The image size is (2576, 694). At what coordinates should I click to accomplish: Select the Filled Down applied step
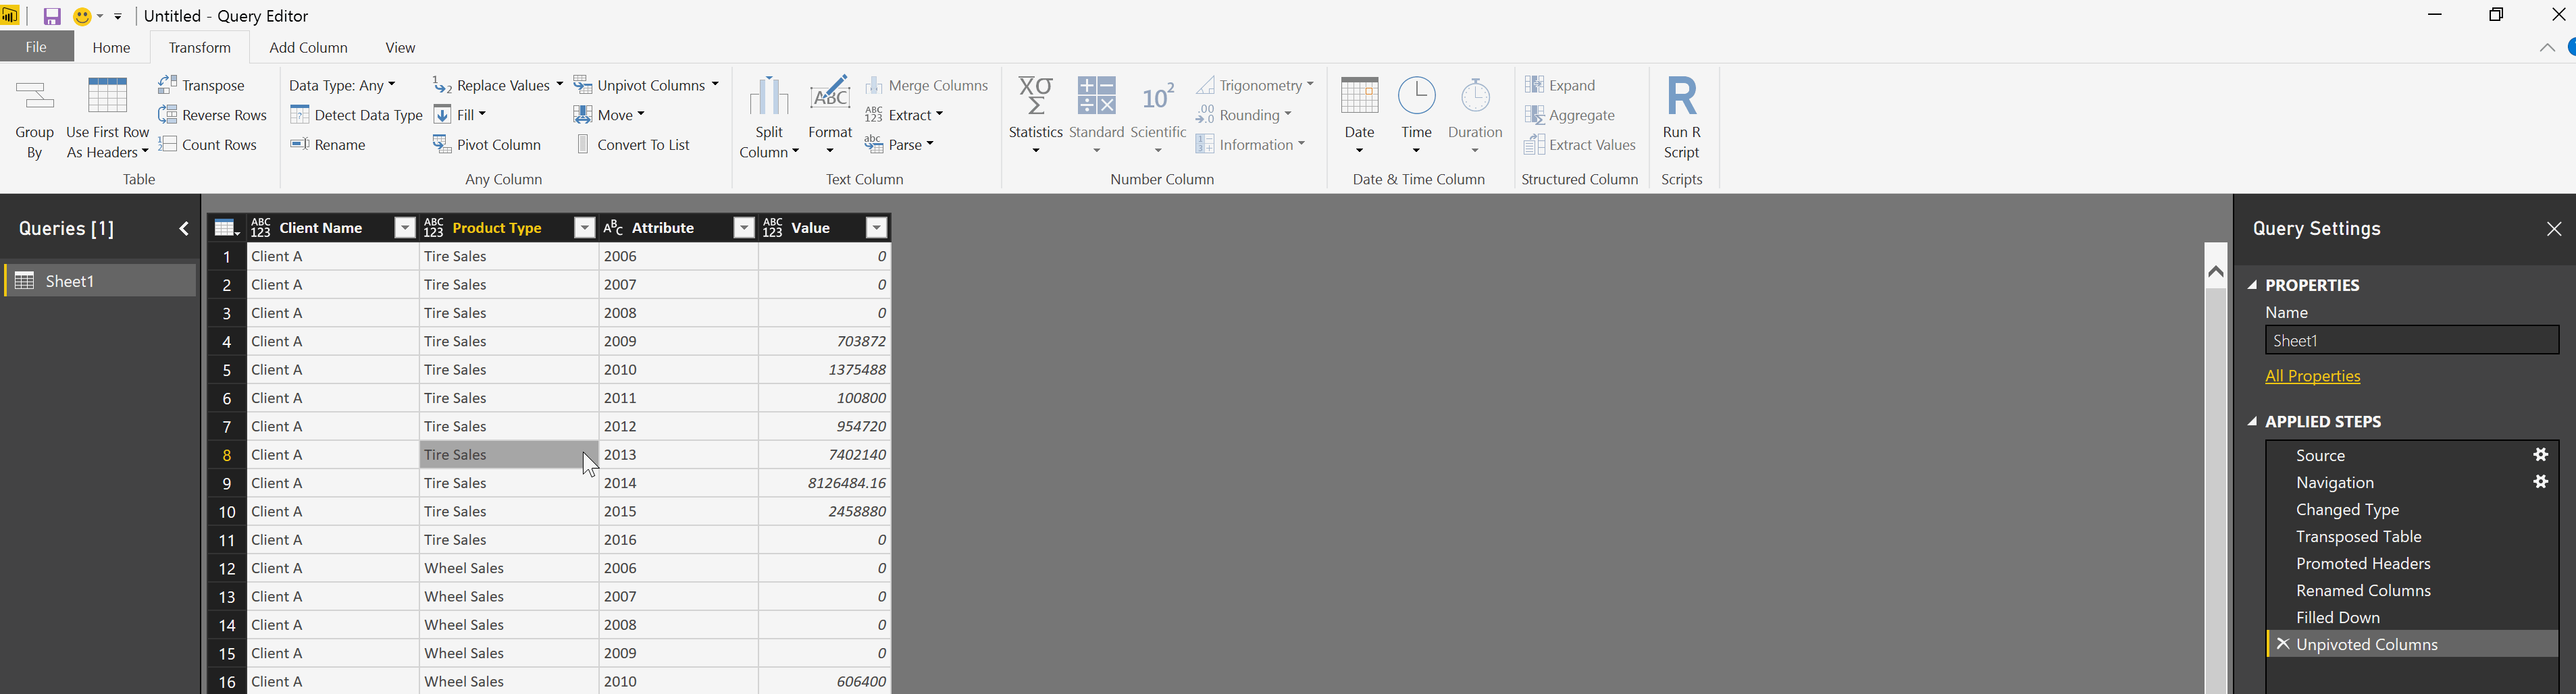[x=2337, y=618]
